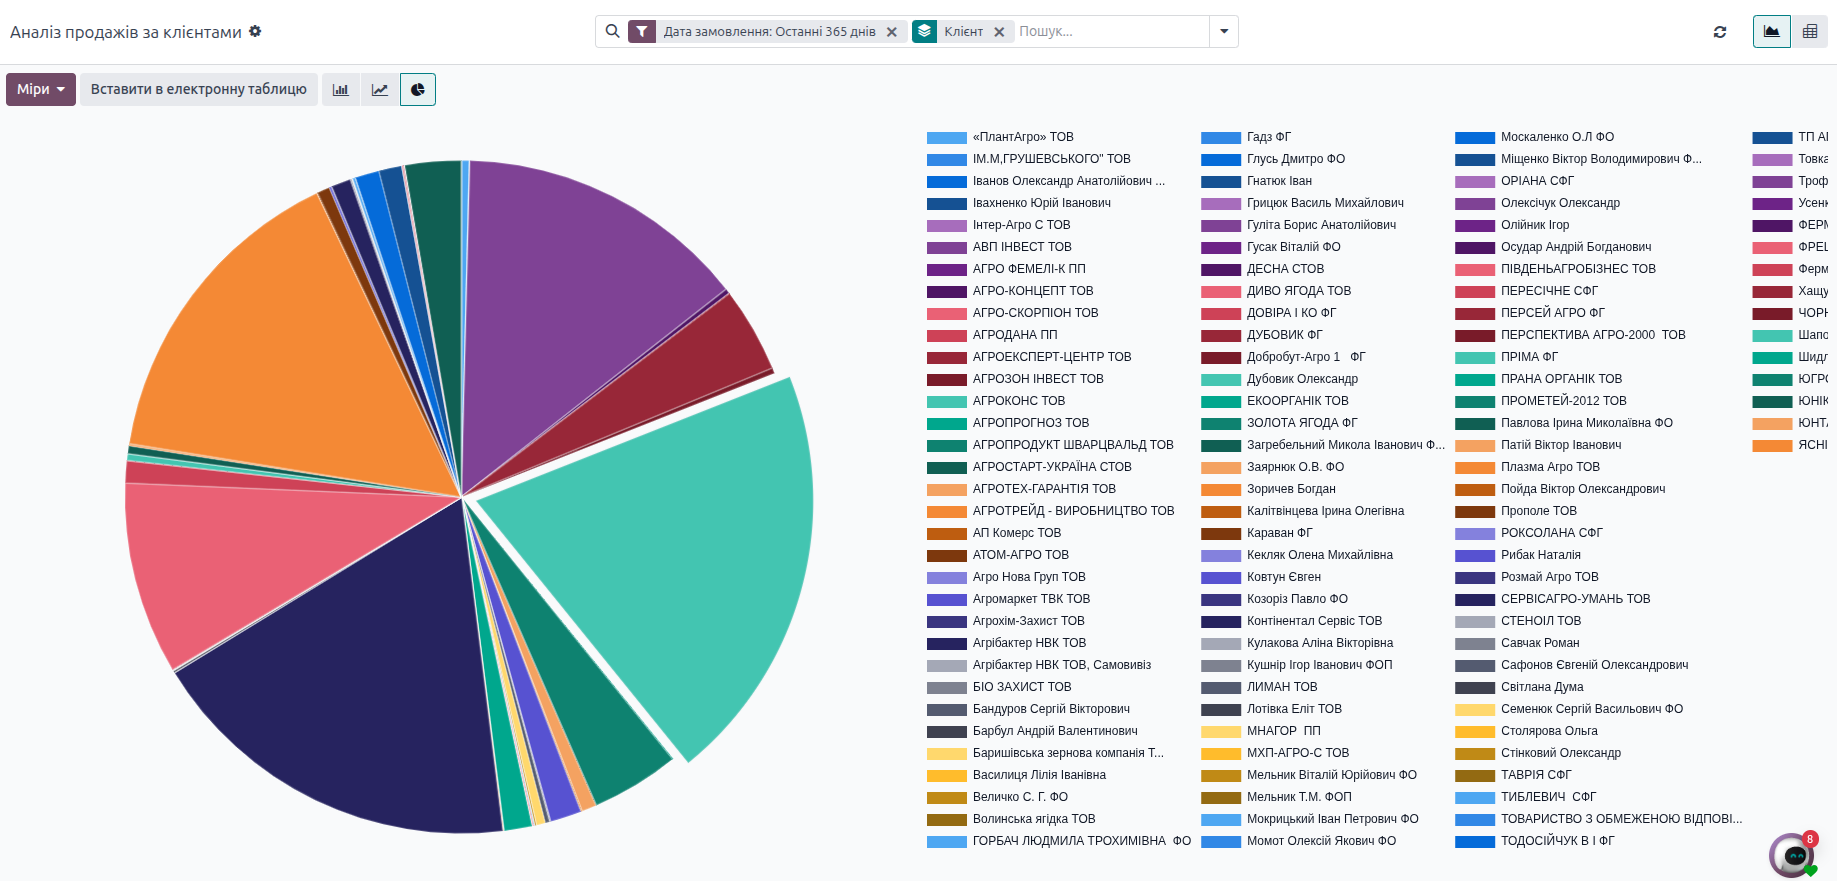The height and width of the screenshot is (881, 1837).
Task: Click Аналіз продажів за клієнтами title
Action: pyautogui.click(x=126, y=32)
